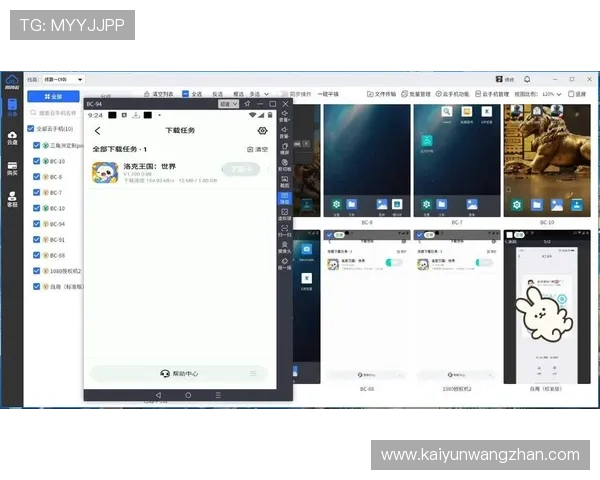600x480 pixels.
Task: Tap Android home circle in BC-94 nav bar
Action: point(188,395)
